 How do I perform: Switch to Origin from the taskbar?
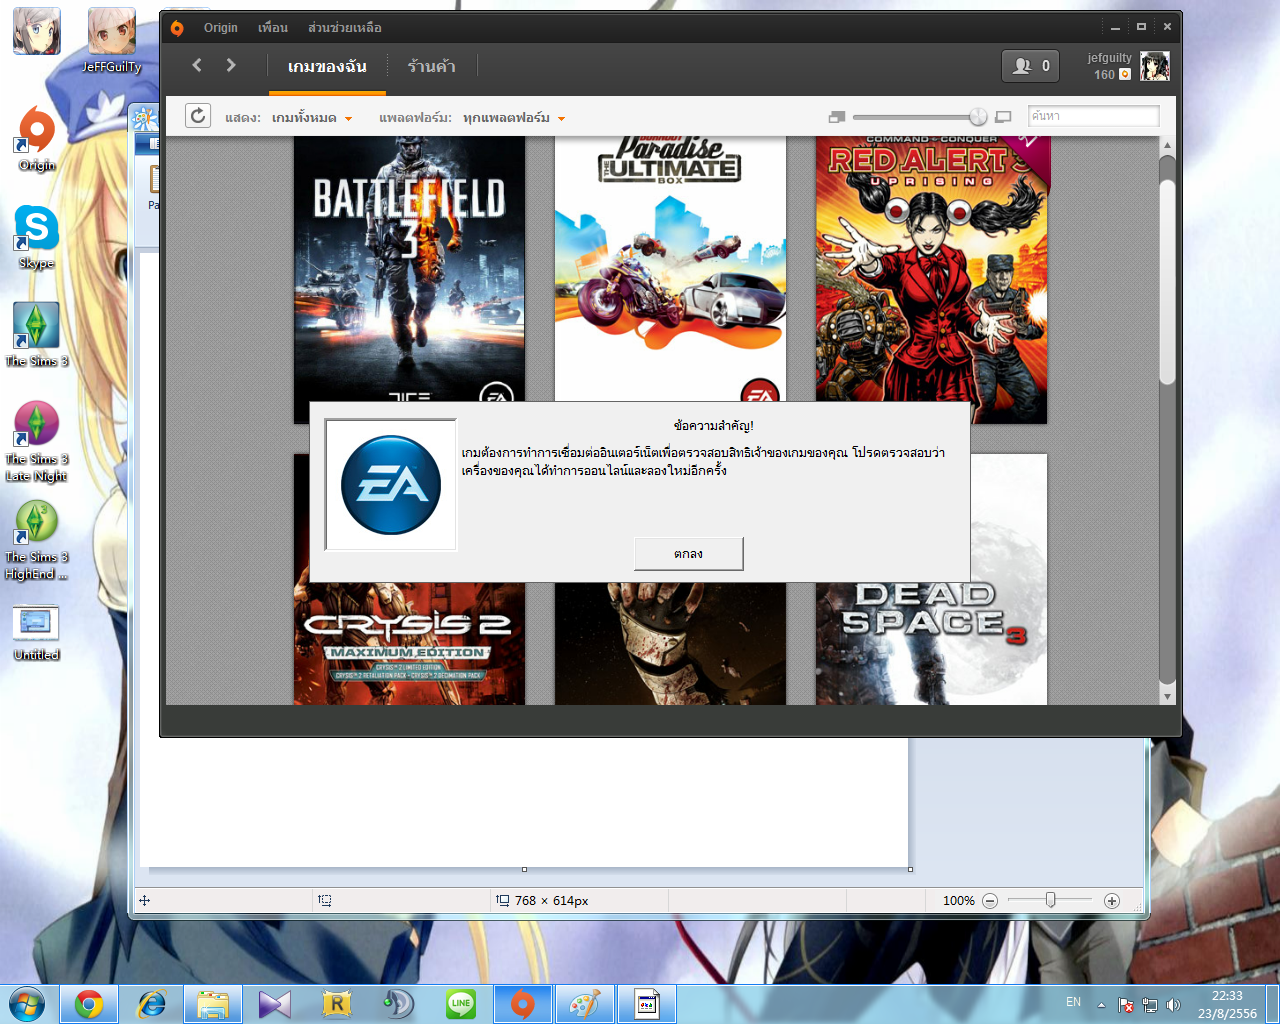523,1004
